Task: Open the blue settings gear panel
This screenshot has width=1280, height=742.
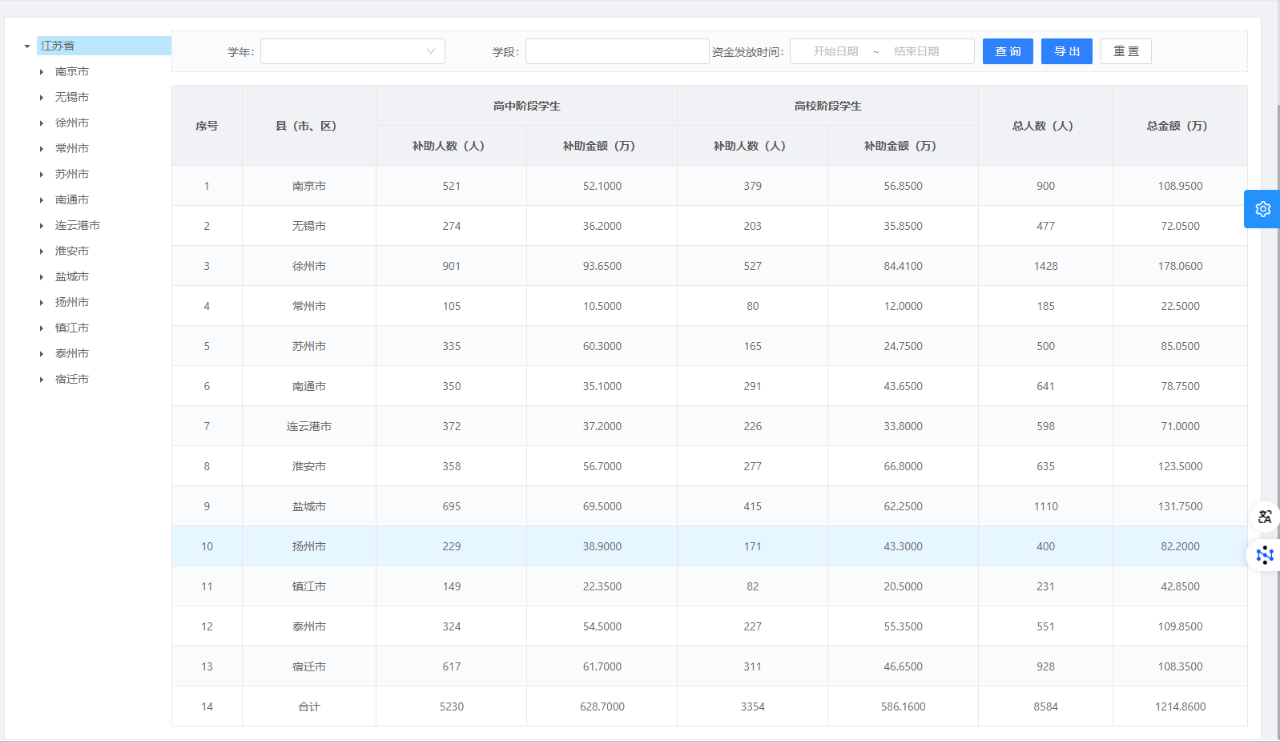Action: click(1262, 209)
